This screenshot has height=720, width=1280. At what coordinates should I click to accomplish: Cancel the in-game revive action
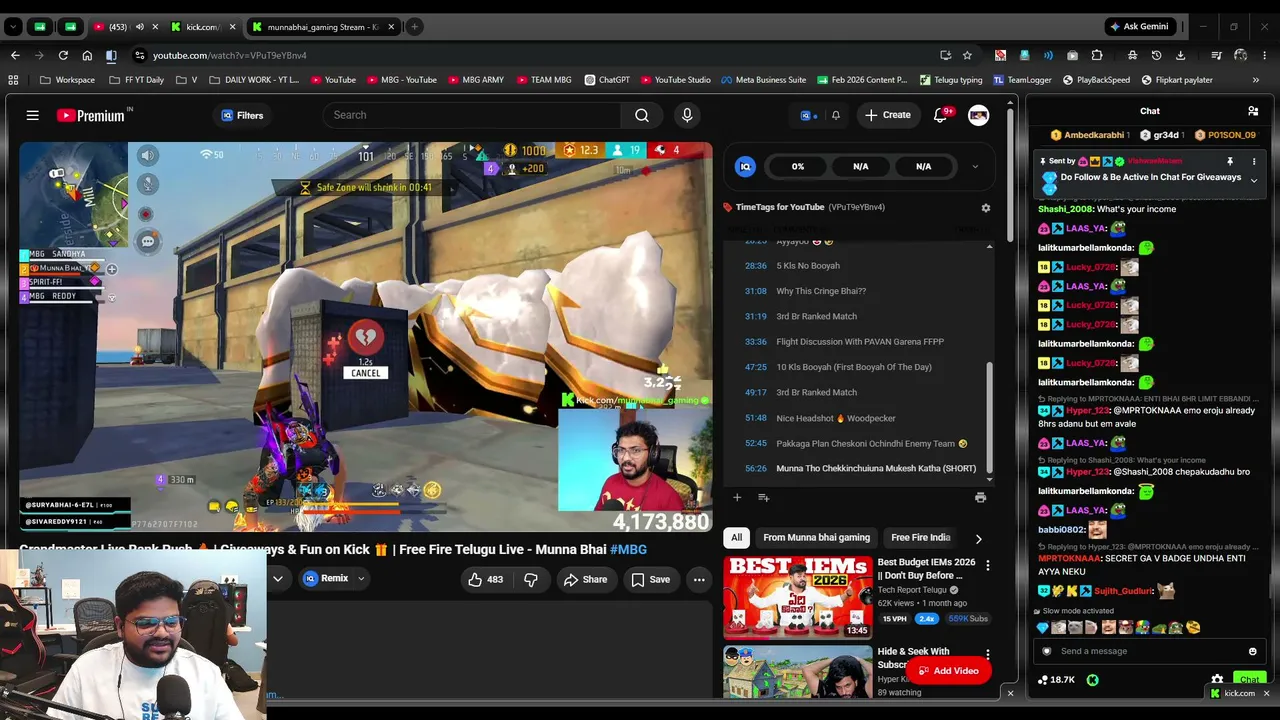[x=365, y=373]
